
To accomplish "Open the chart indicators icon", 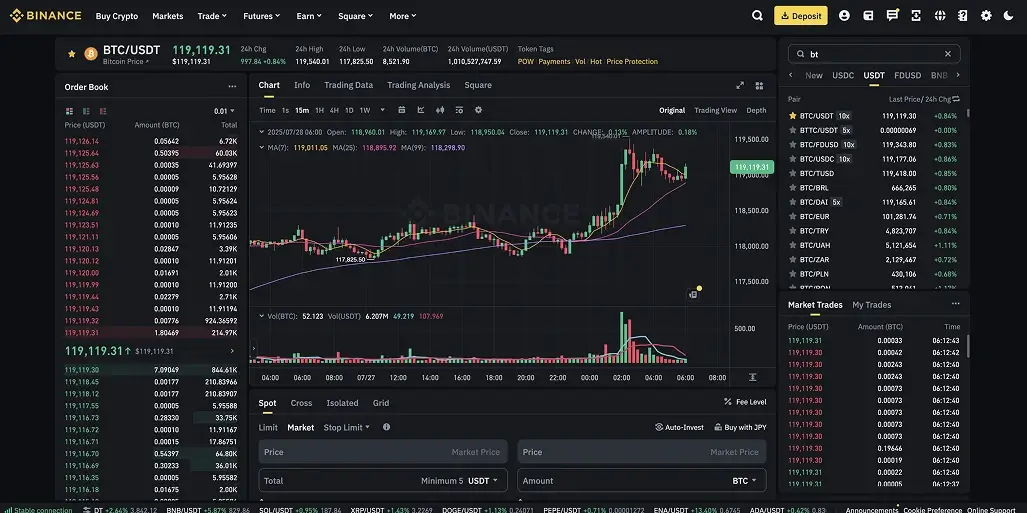I will point(459,110).
